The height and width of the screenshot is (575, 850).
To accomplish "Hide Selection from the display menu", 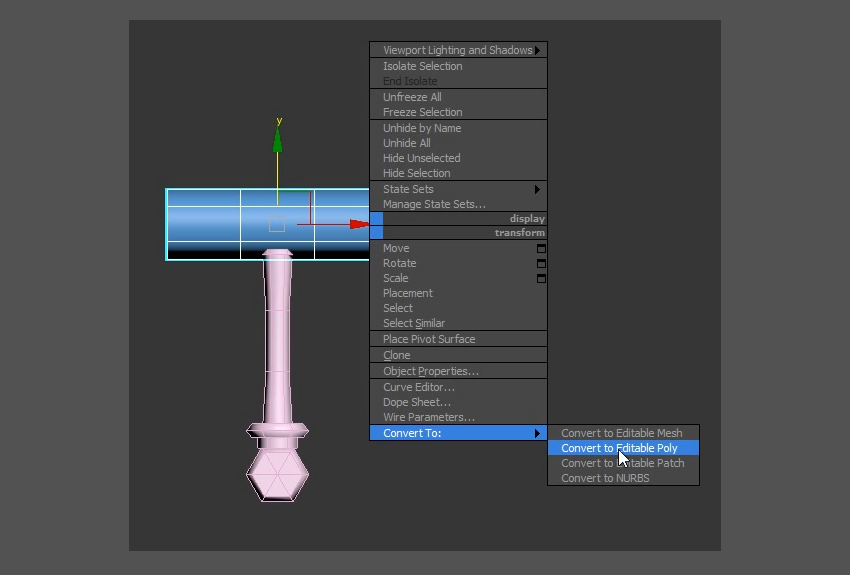I will tap(416, 173).
